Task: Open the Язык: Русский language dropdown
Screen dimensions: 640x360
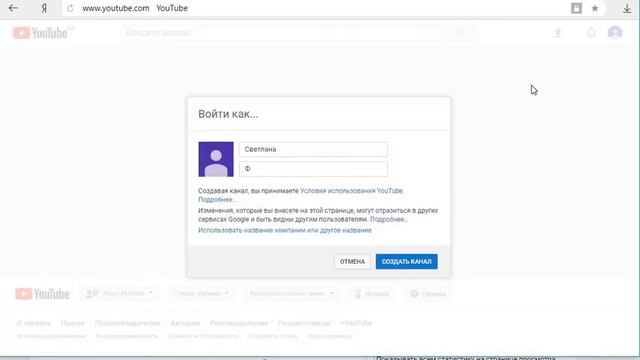Action: (120, 293)
